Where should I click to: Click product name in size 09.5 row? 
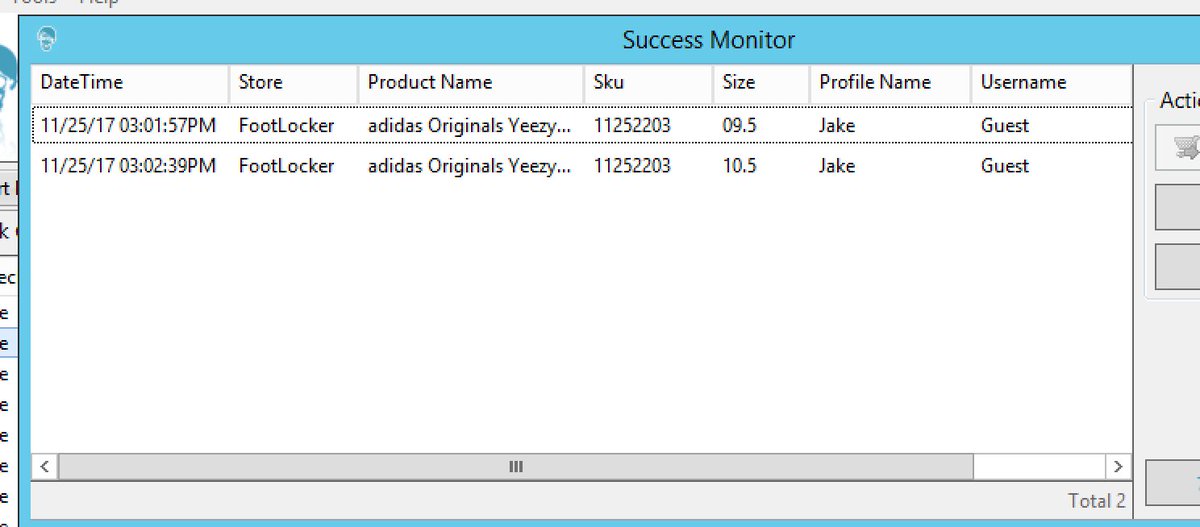(x=470, y=126)
